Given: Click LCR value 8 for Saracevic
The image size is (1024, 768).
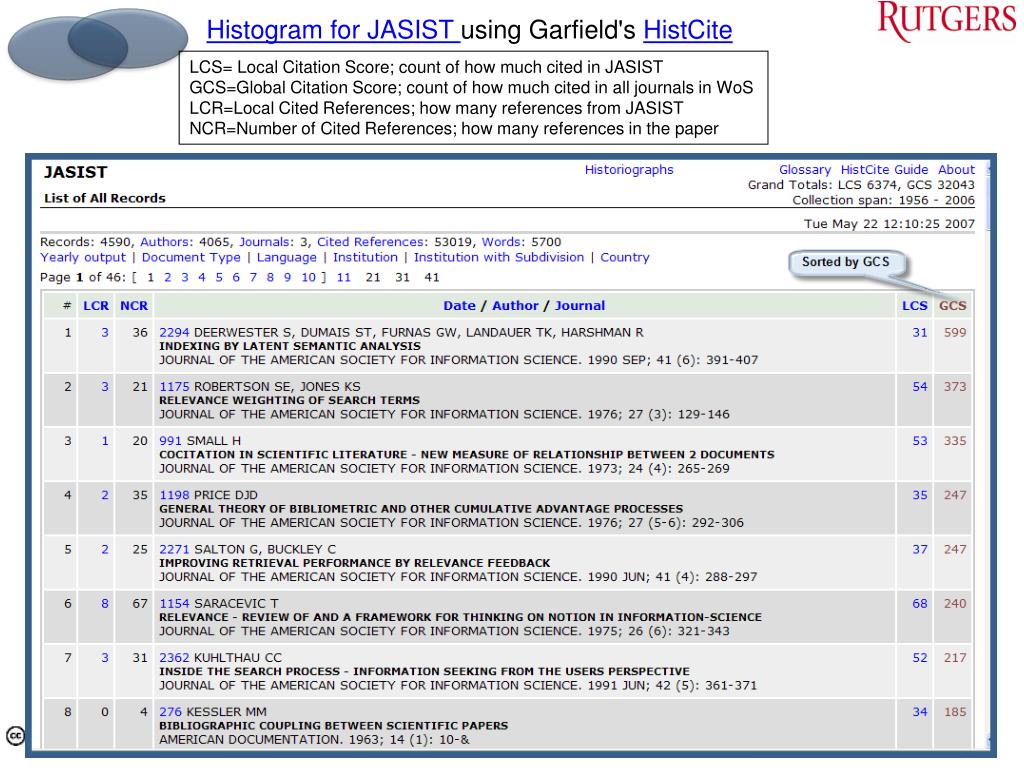Looking at the screenshot, I should coord(104,603).
